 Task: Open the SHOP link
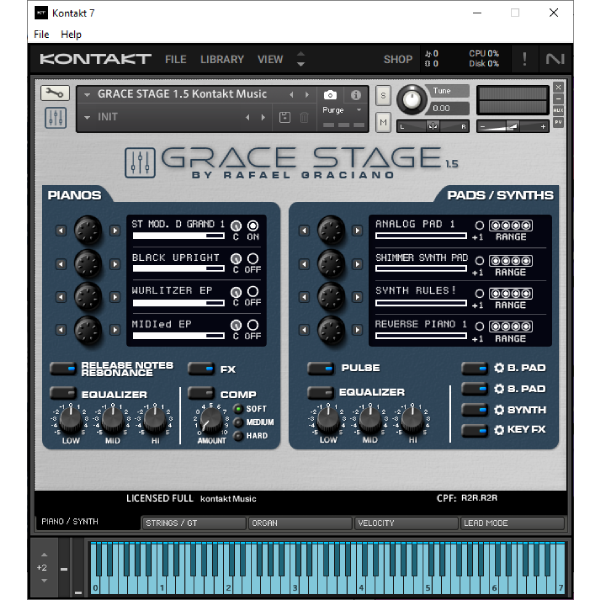click(x=398, y=59)
